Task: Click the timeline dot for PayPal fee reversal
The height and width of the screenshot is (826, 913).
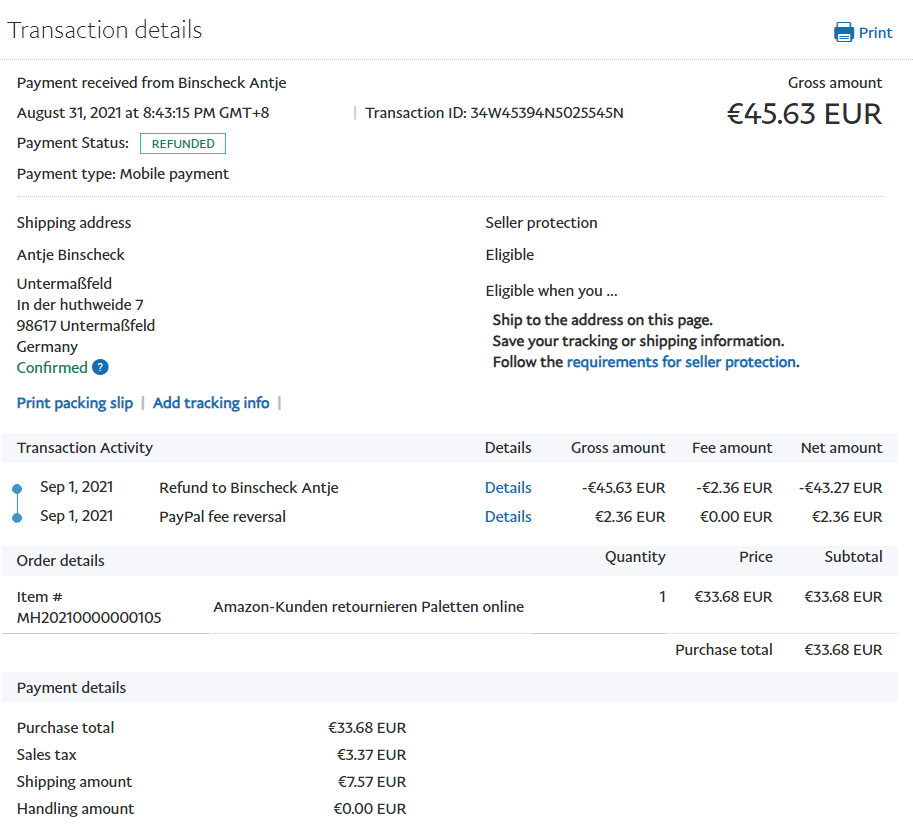Action: point(17,517)
